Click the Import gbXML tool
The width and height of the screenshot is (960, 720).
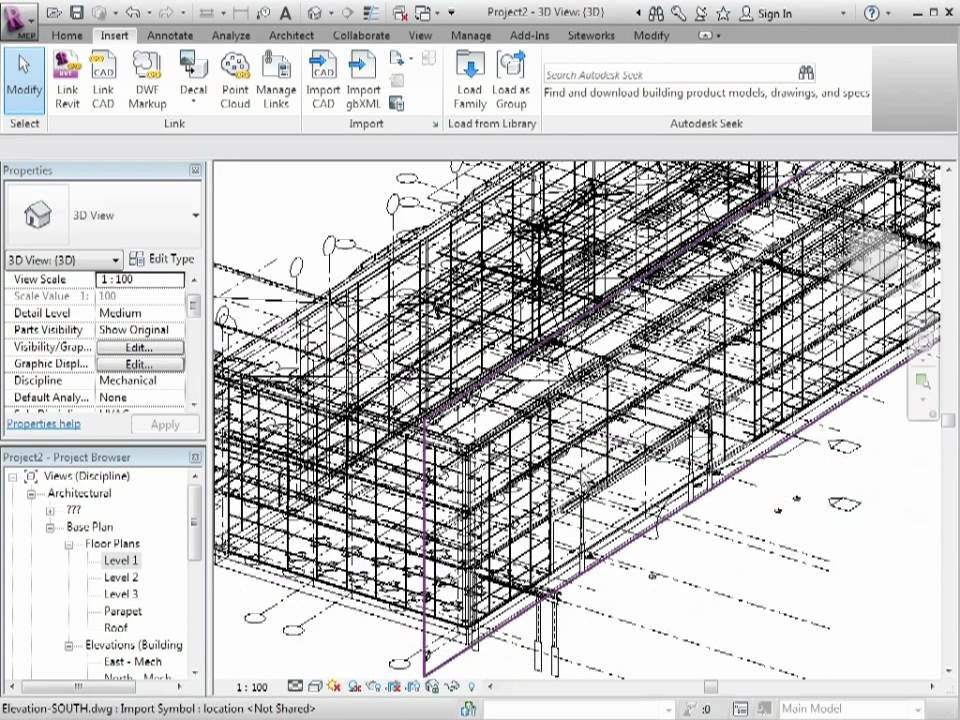(x=363, y=80)
